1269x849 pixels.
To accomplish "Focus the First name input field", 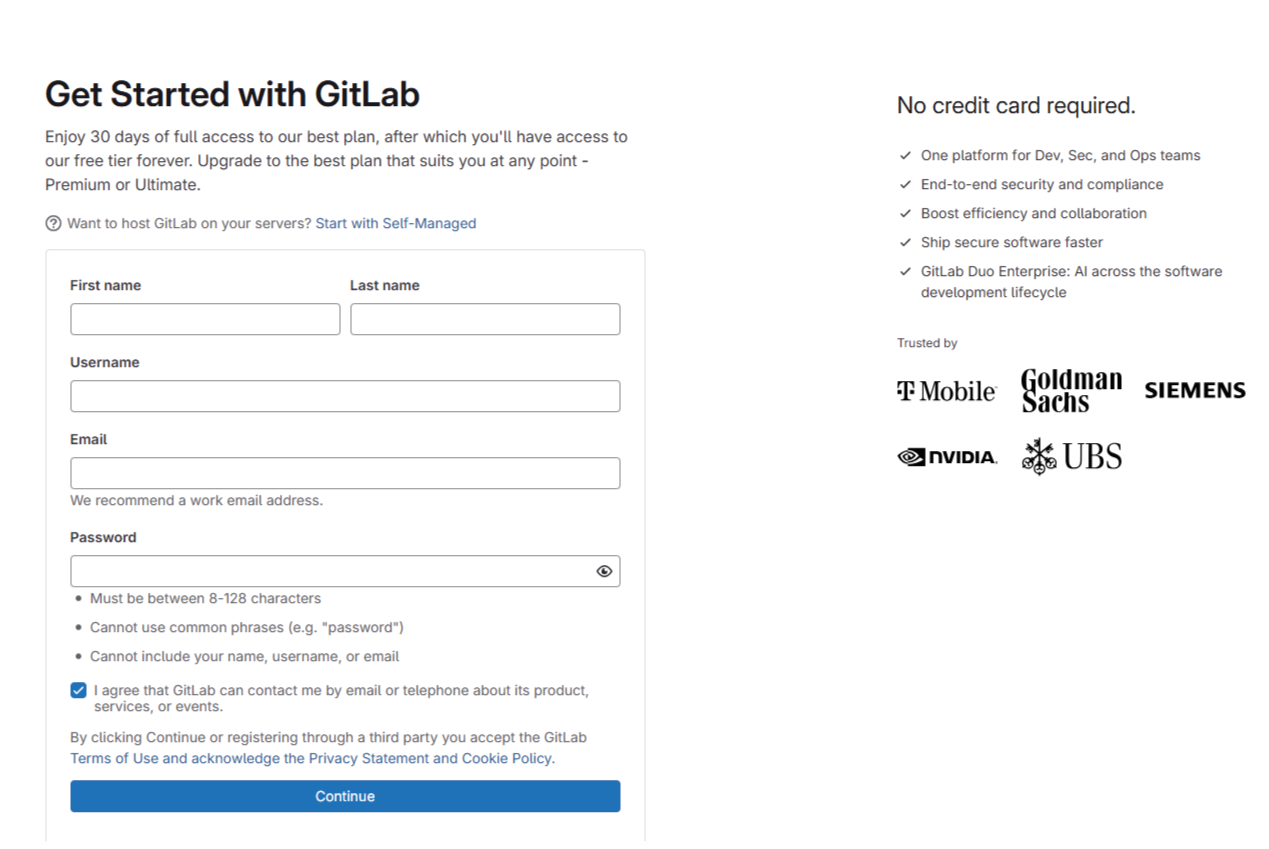I will pyautogui.click(x=205, y=319).
